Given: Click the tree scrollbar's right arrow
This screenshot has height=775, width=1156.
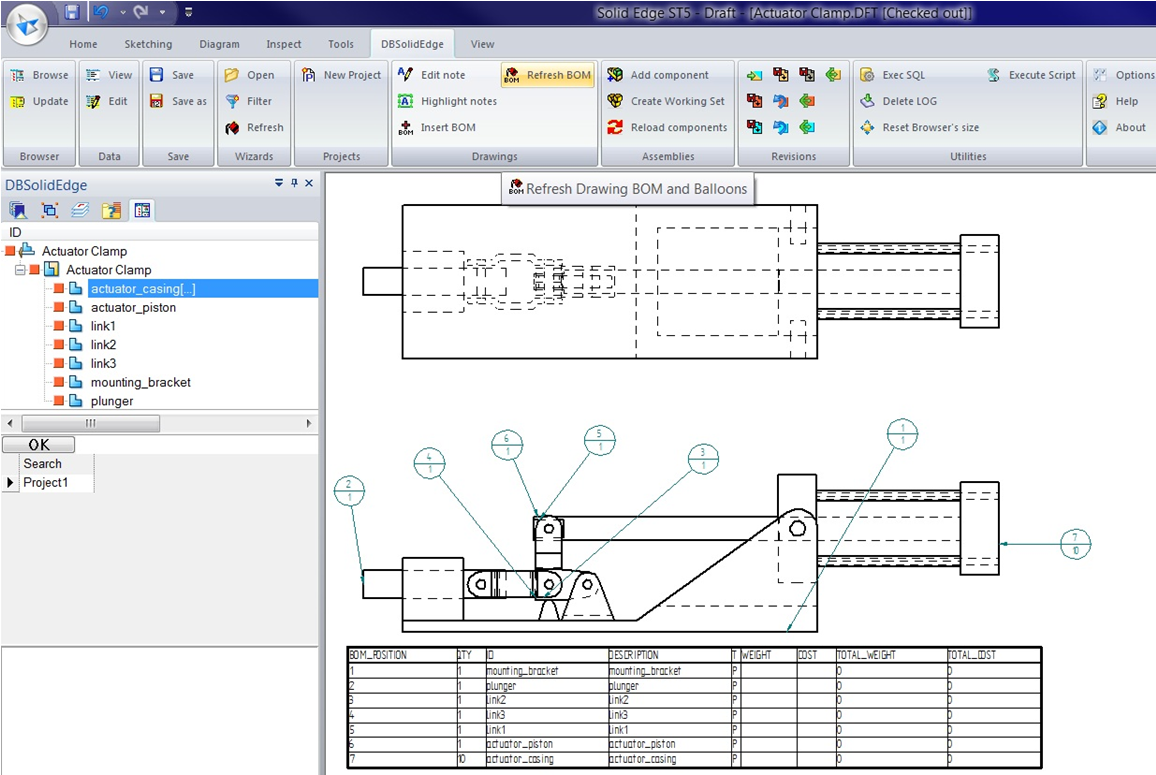Looking at the screenshot, I should [x=309, y=423].
